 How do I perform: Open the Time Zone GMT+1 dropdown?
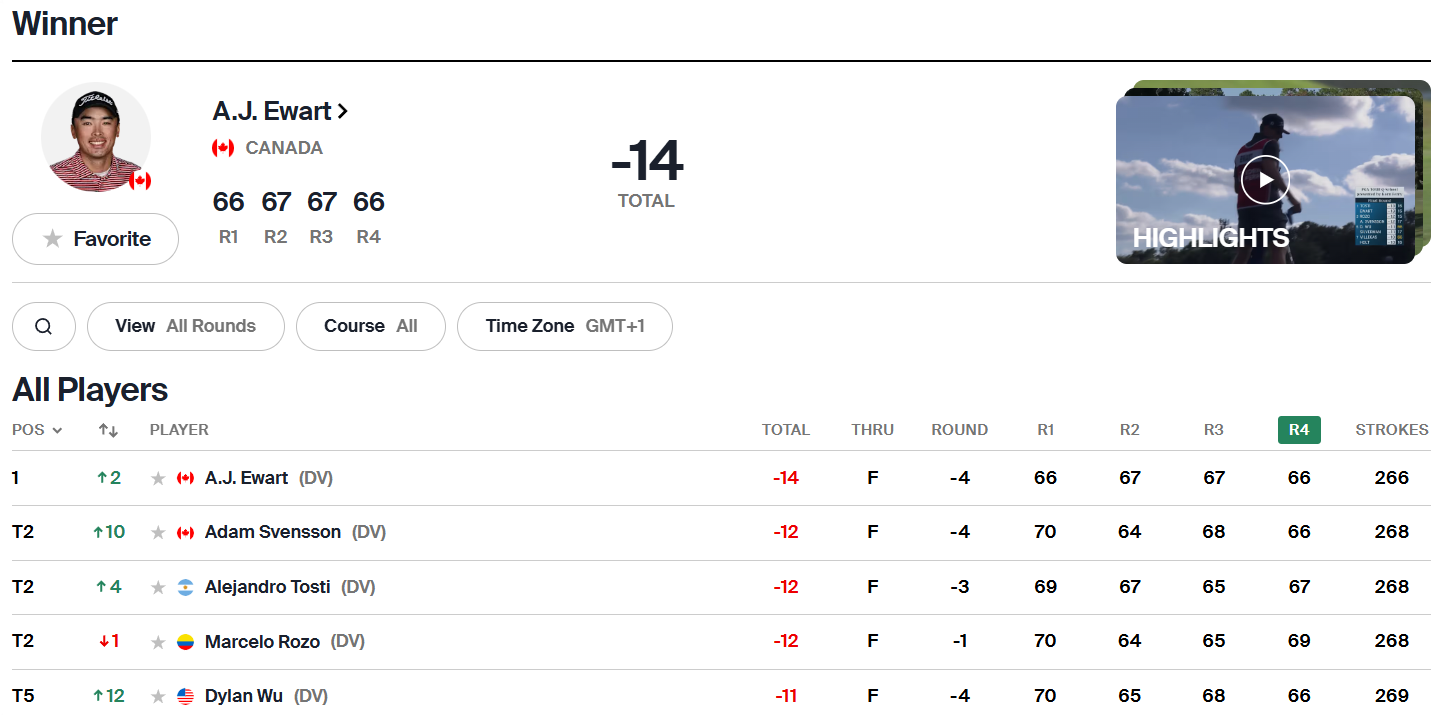coord(564,326)
